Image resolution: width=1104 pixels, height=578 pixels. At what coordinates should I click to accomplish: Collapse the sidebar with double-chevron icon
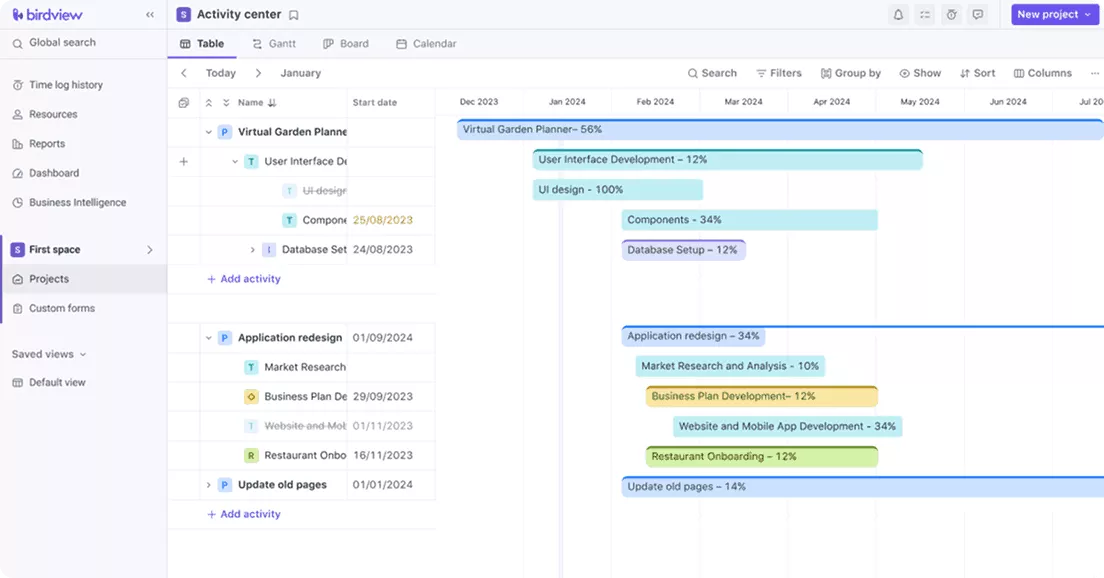150,14
